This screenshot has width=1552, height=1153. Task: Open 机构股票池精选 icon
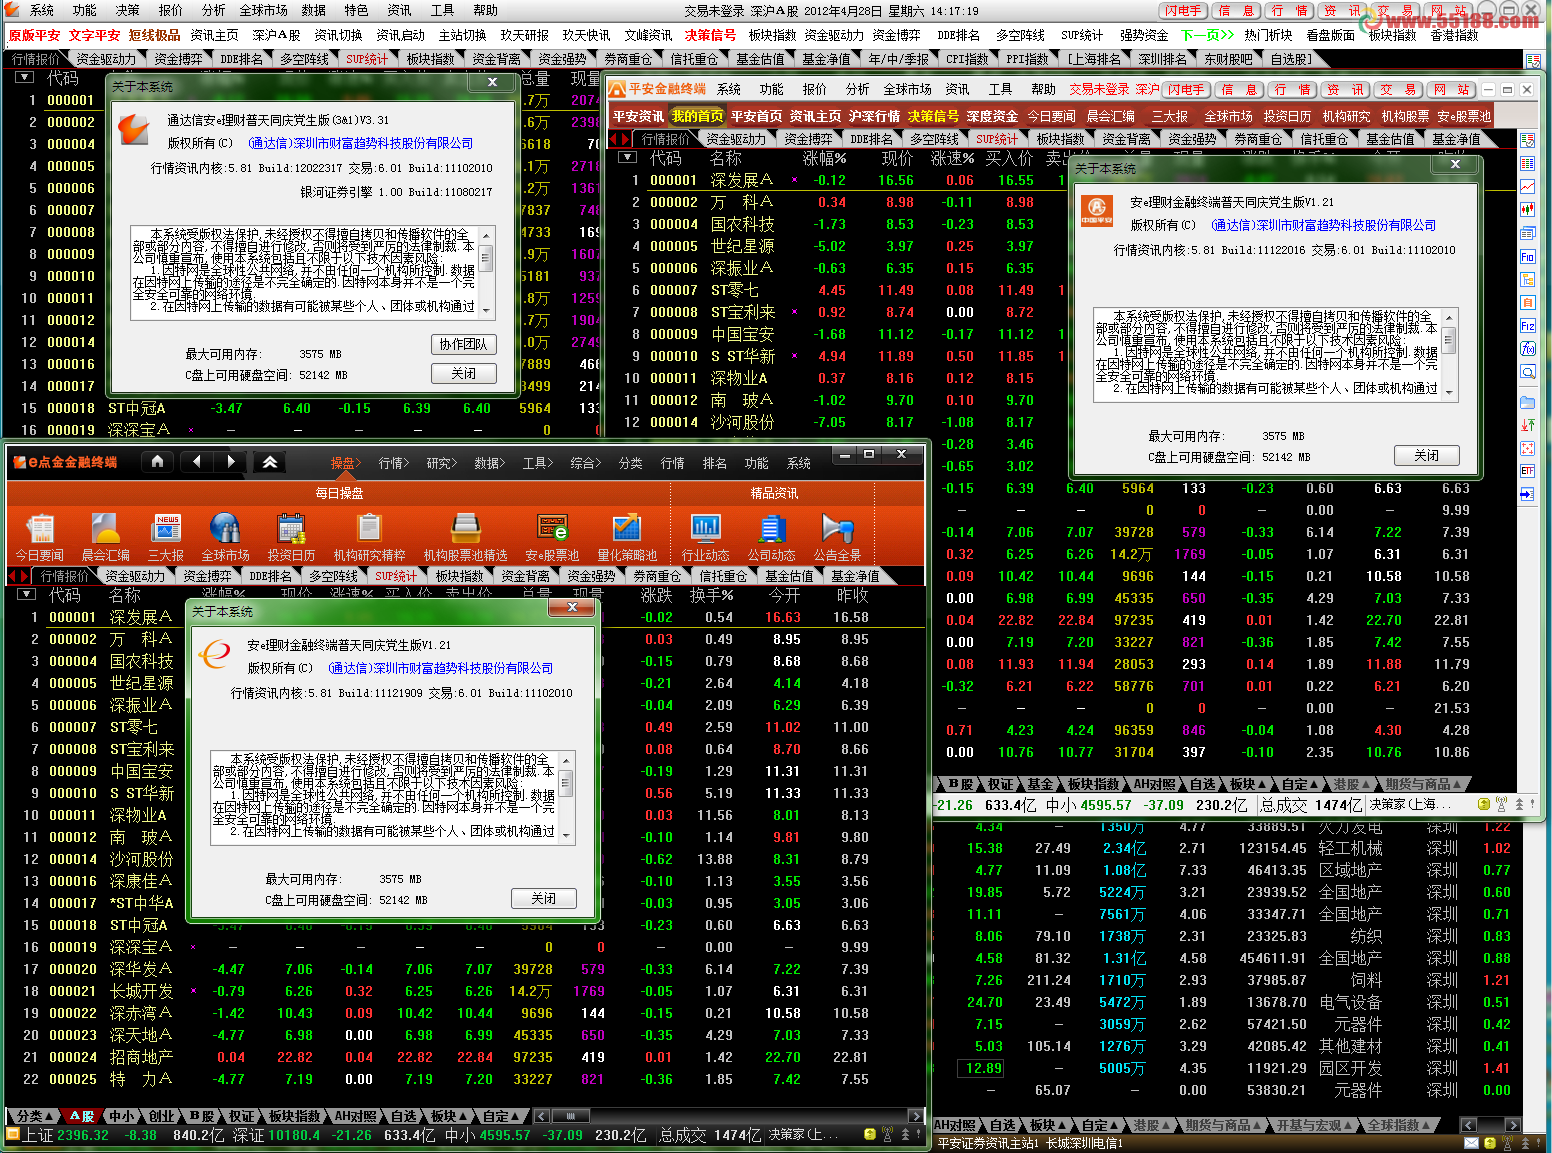[x=465, y=537]
